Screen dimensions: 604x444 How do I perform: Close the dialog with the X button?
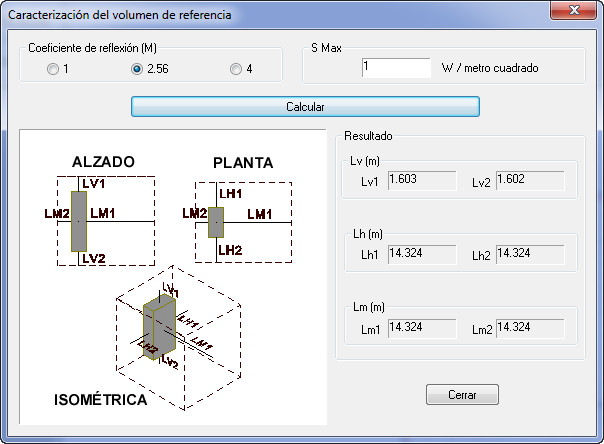pos(574,10)
